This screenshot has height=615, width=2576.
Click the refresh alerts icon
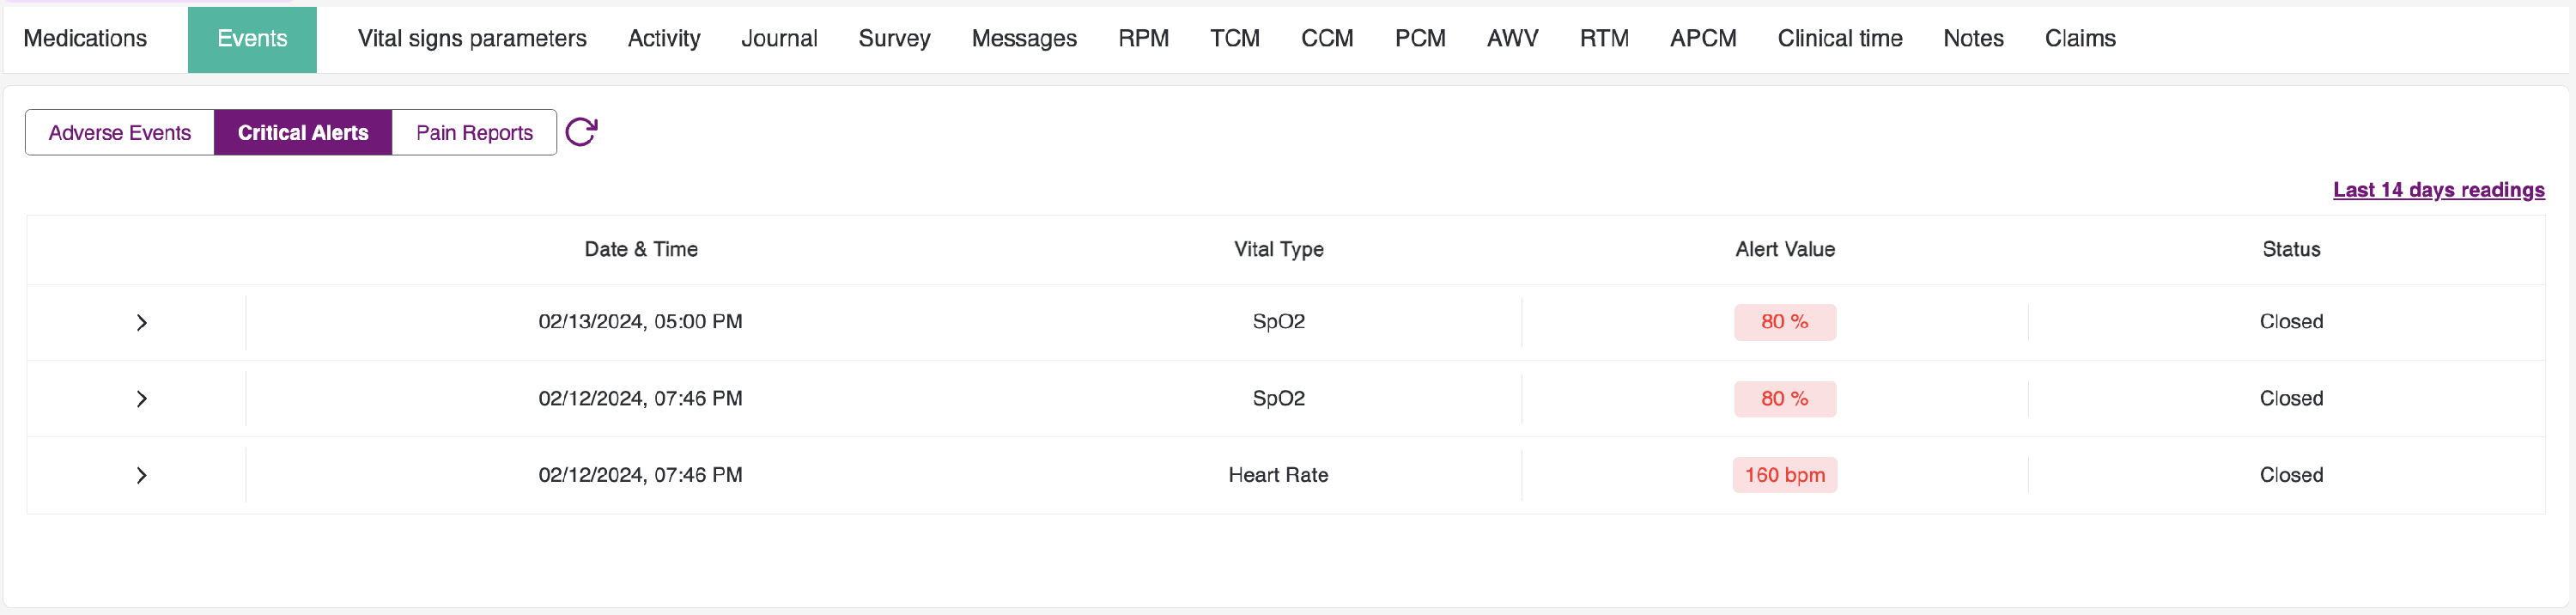pyautogui.click(x=581, y=132)
